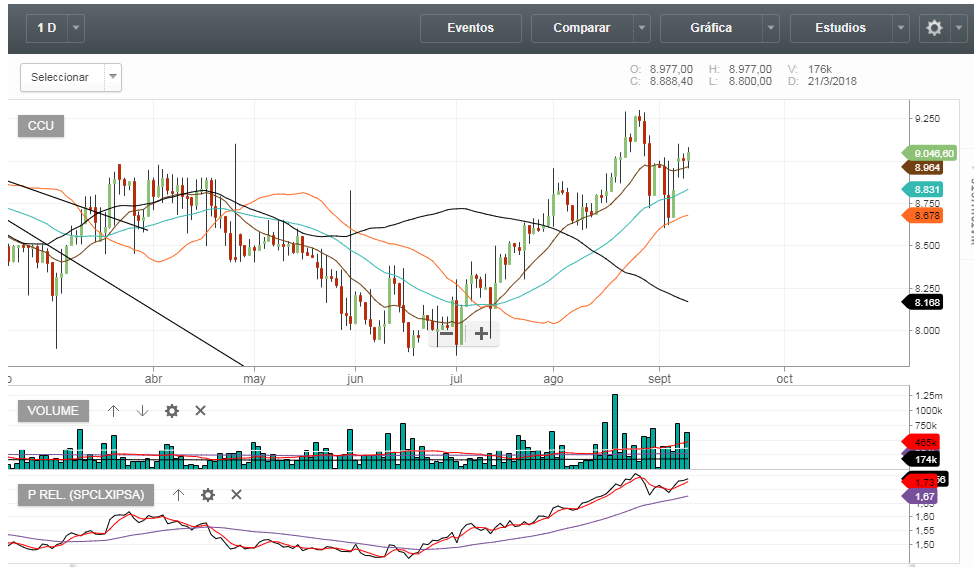Click the teal 8.831 average tag
The height and width of the screenshot is (567, 974).
[x=922, y=190]
